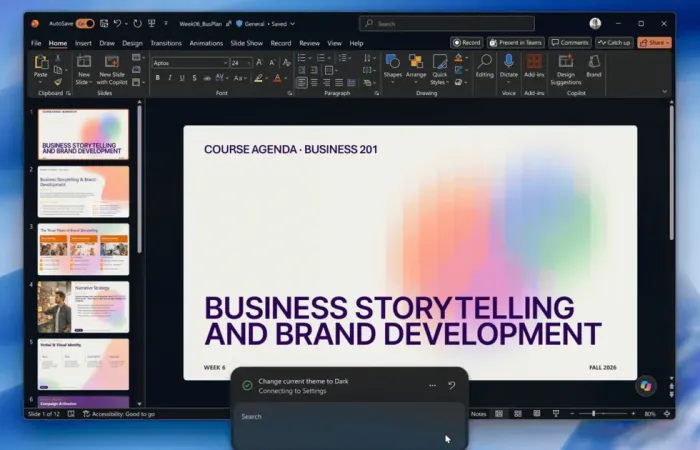
Task: Clear all formatting icon
Action: [287, 63]
